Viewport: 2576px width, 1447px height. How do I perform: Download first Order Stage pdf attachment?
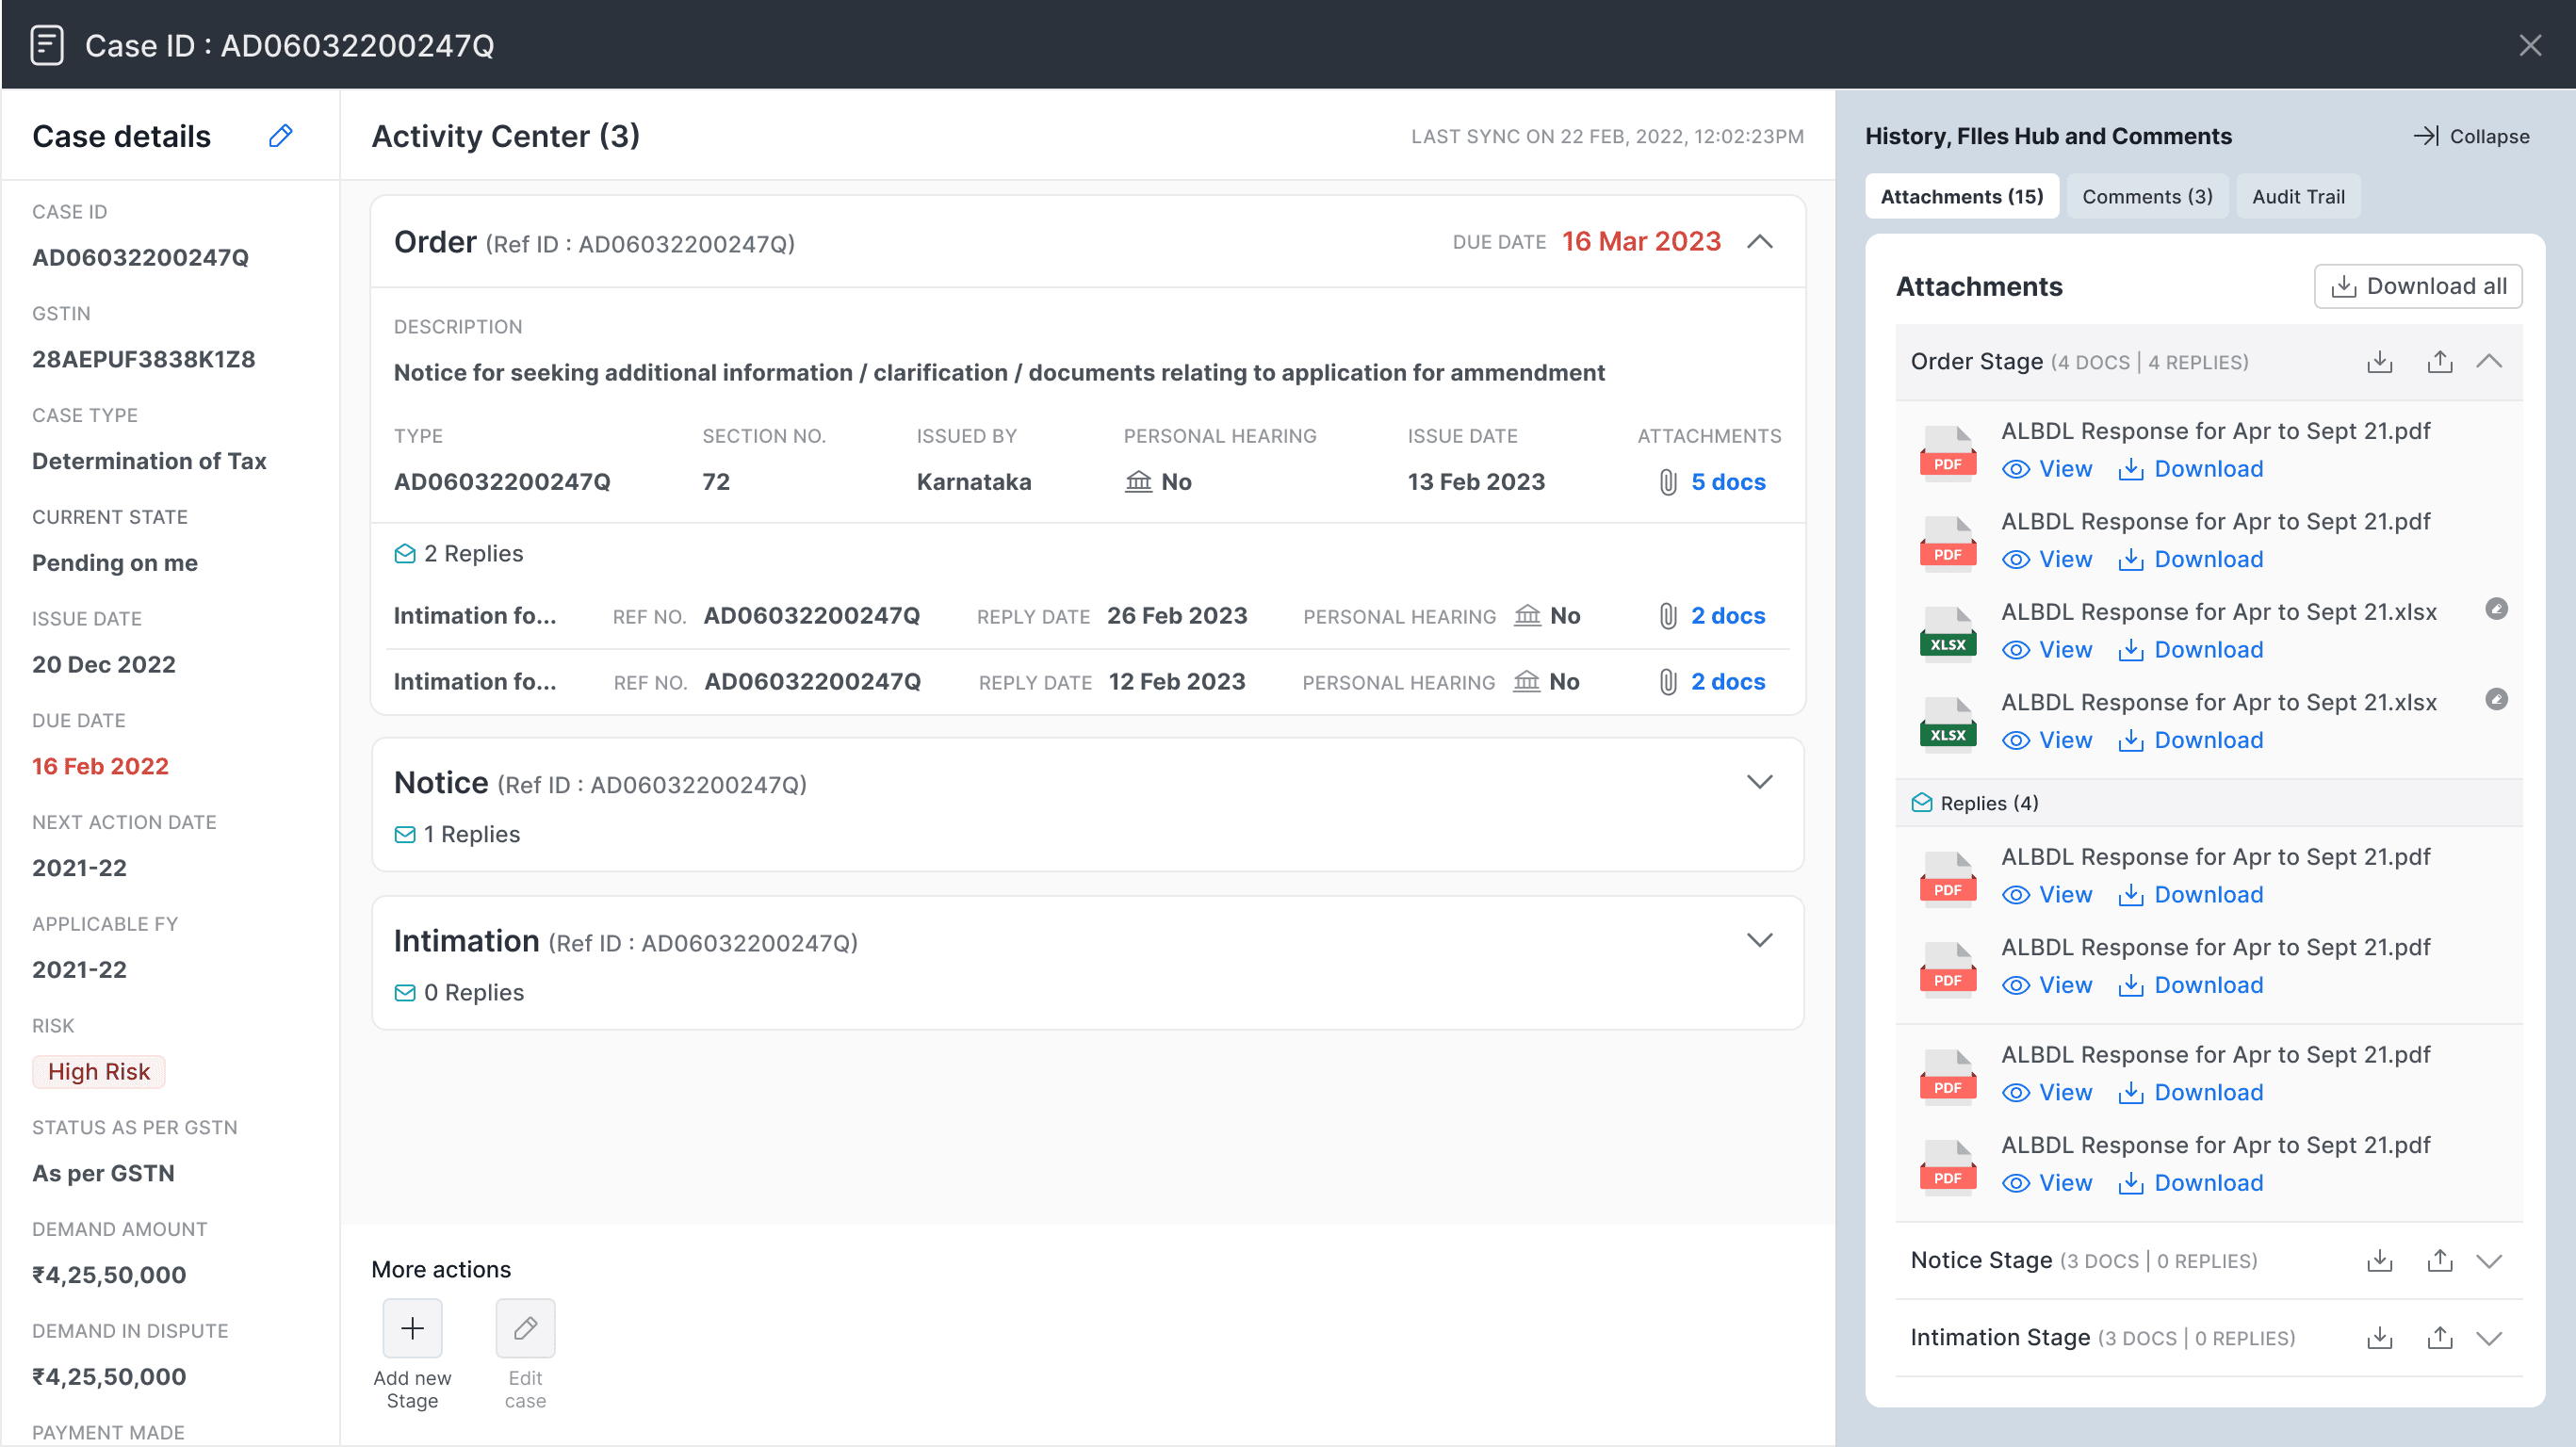click(2191, 469)
